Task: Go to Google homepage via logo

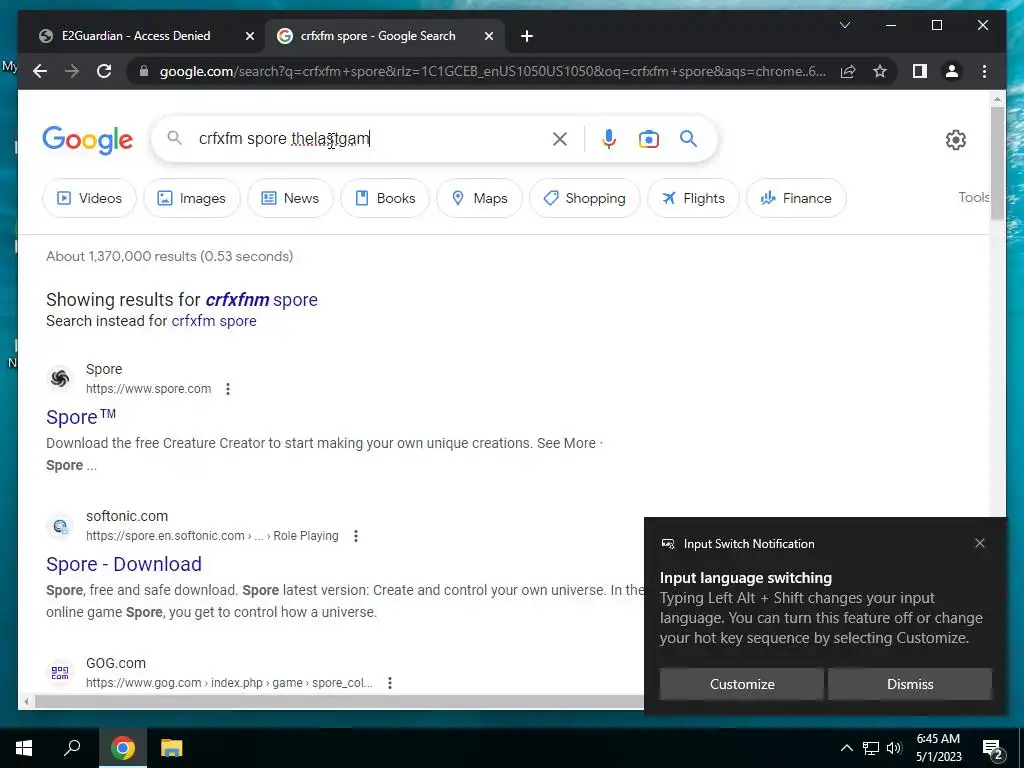Action: [x=88, y=140]
